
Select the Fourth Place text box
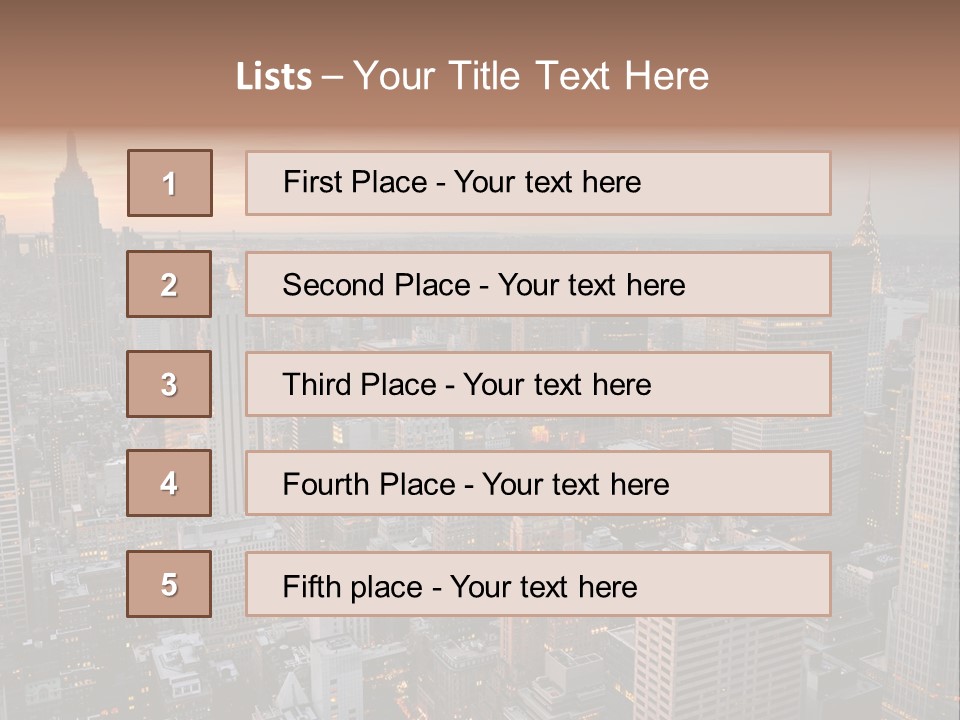tap(538, 484)
